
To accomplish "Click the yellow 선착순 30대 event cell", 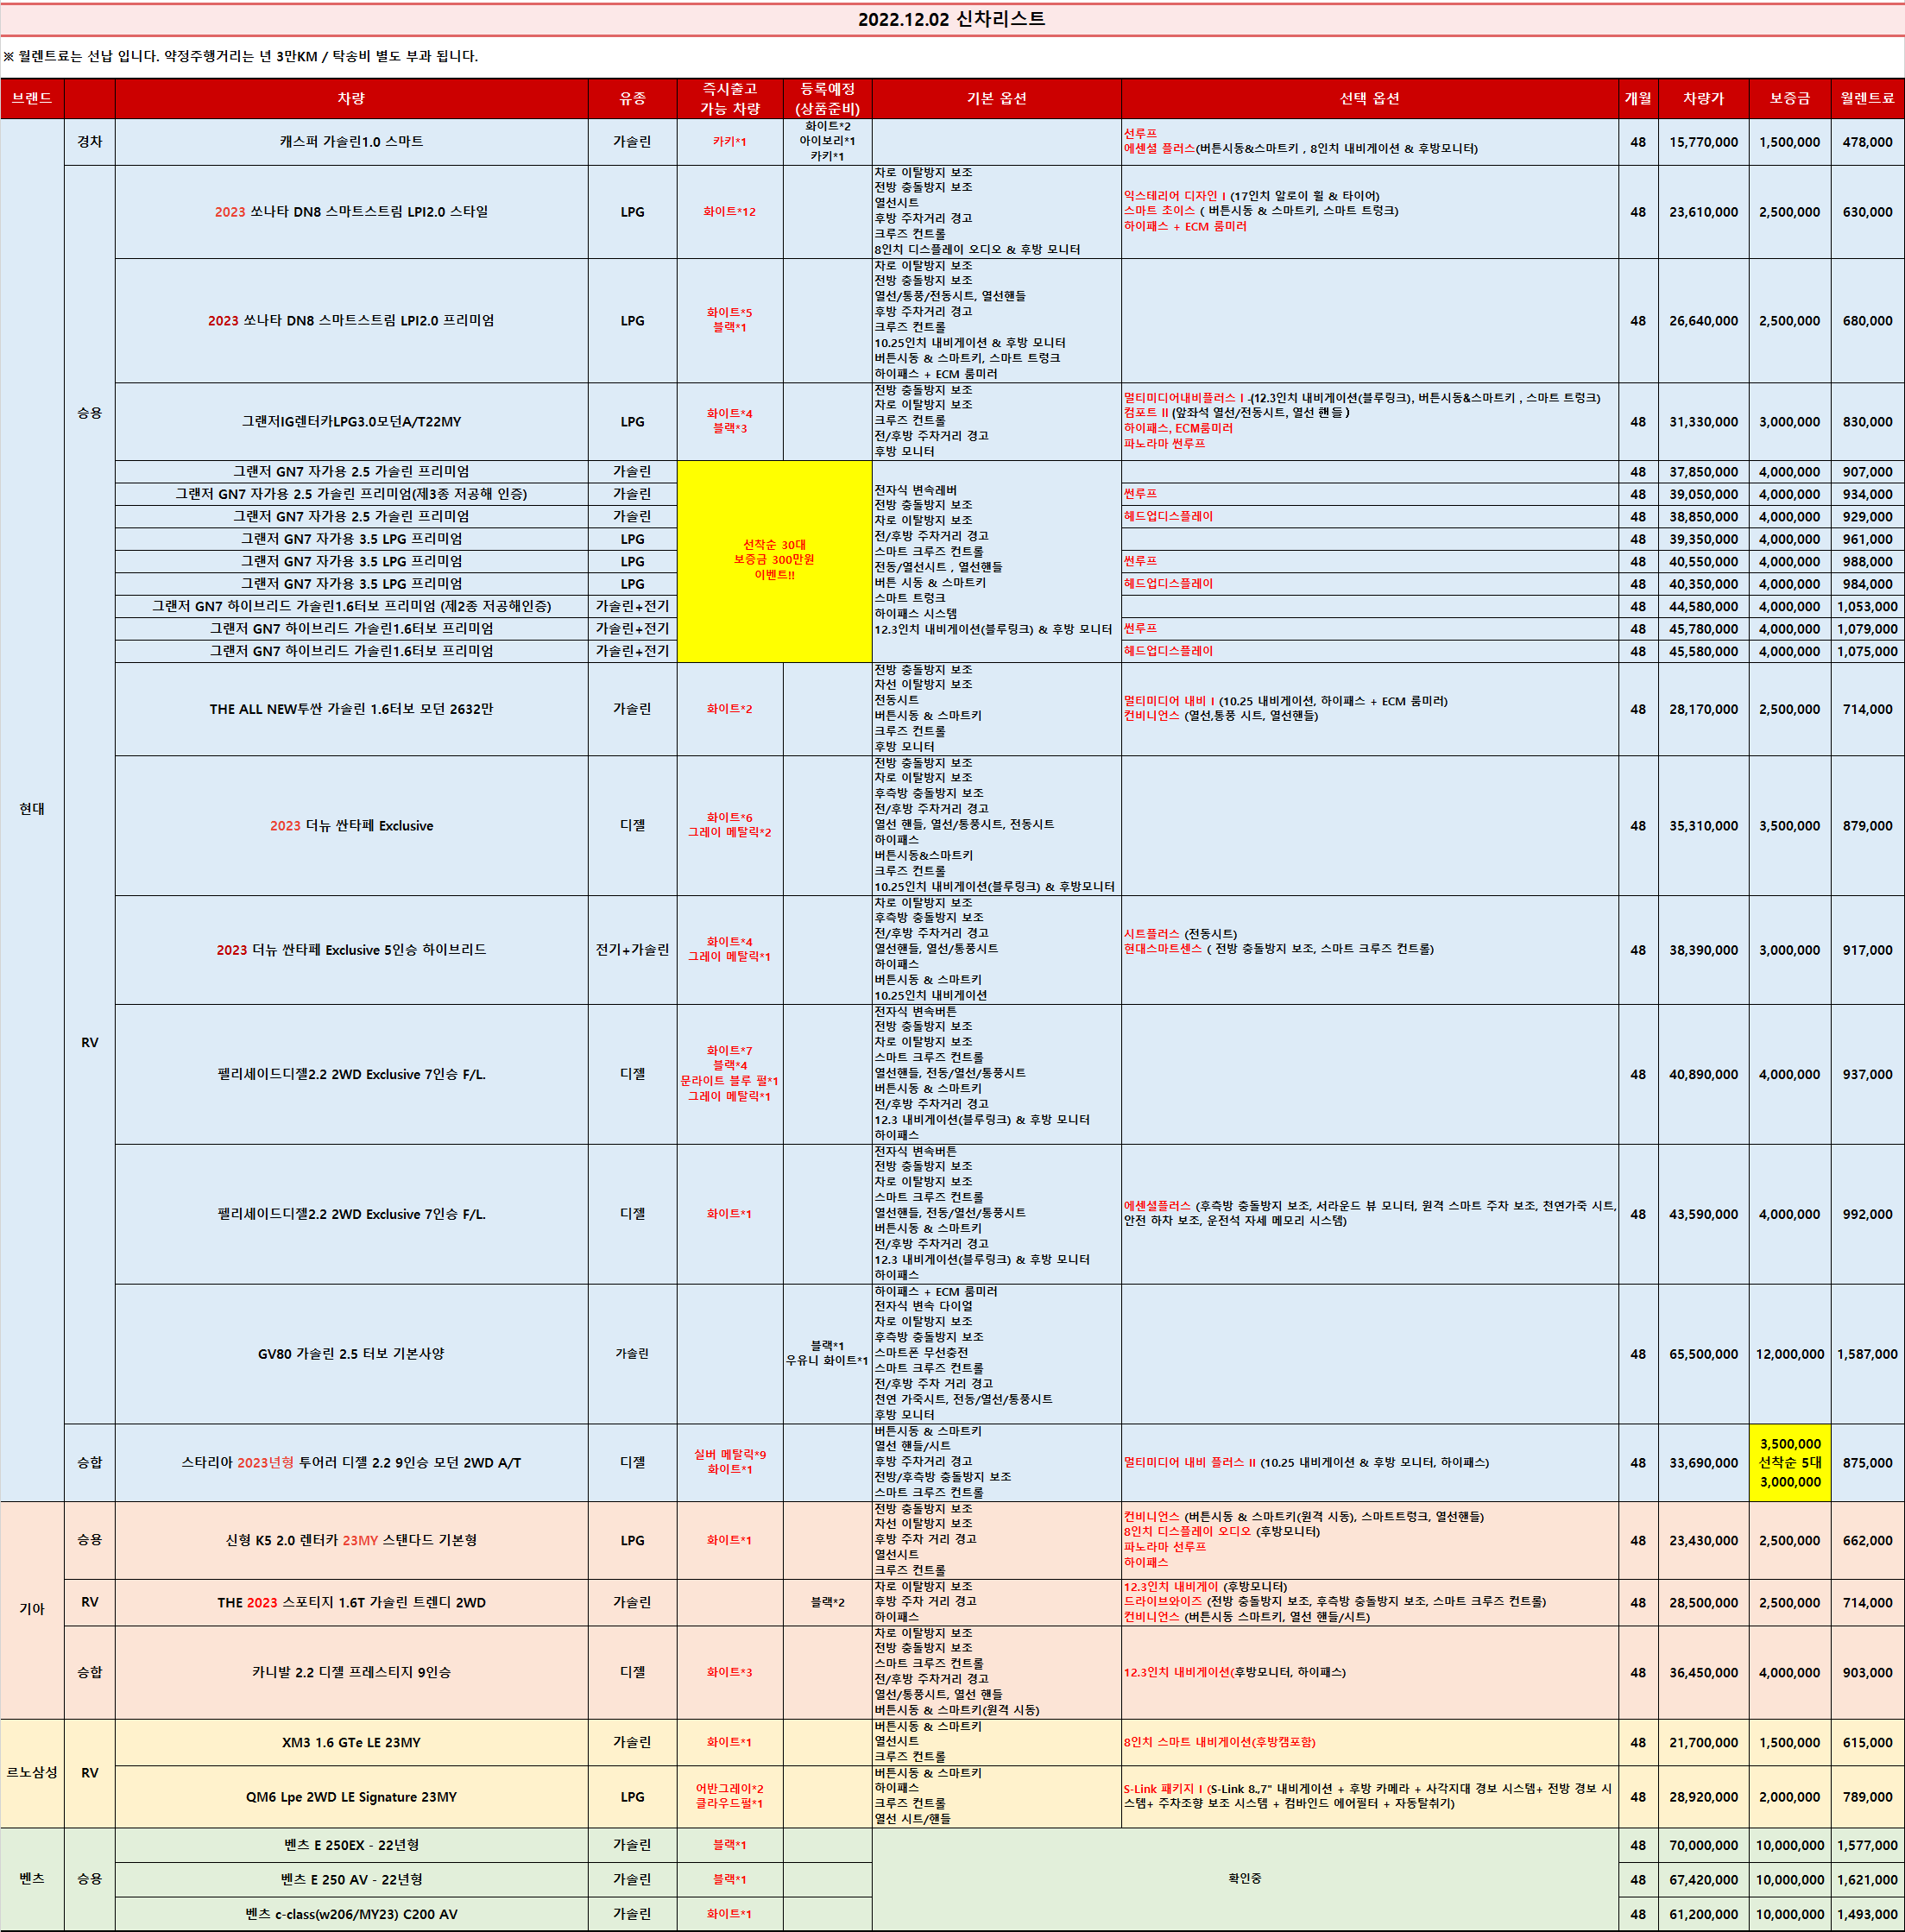I will tap(774, 560).
